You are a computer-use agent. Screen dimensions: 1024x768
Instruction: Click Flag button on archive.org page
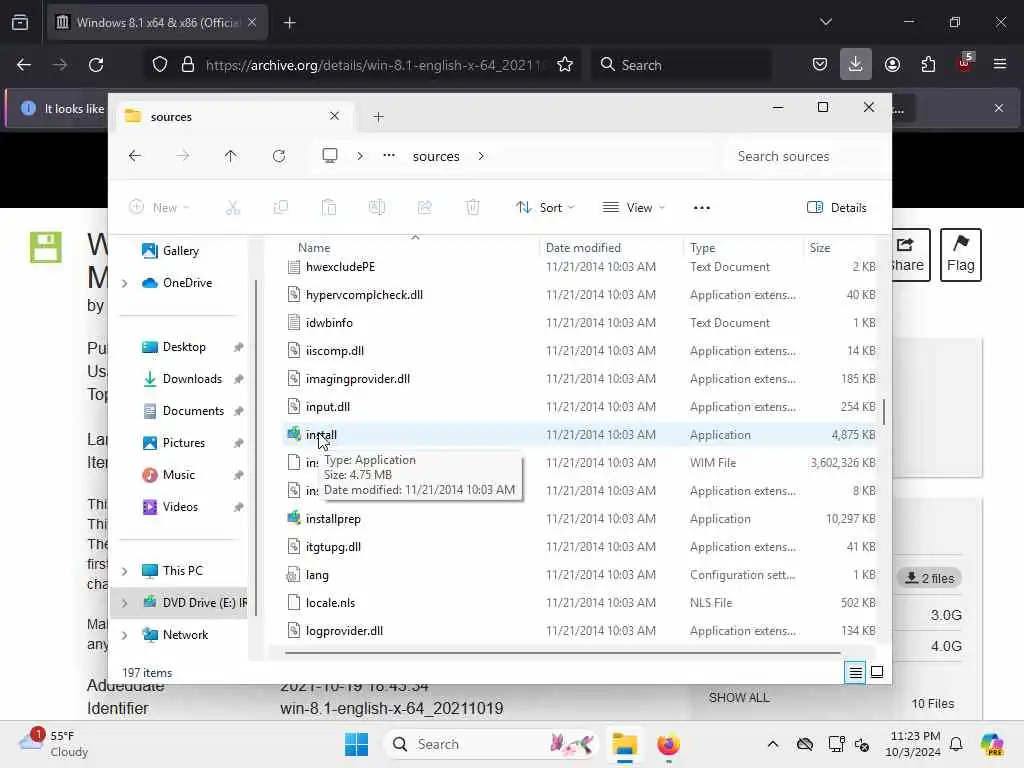[960, 255]
